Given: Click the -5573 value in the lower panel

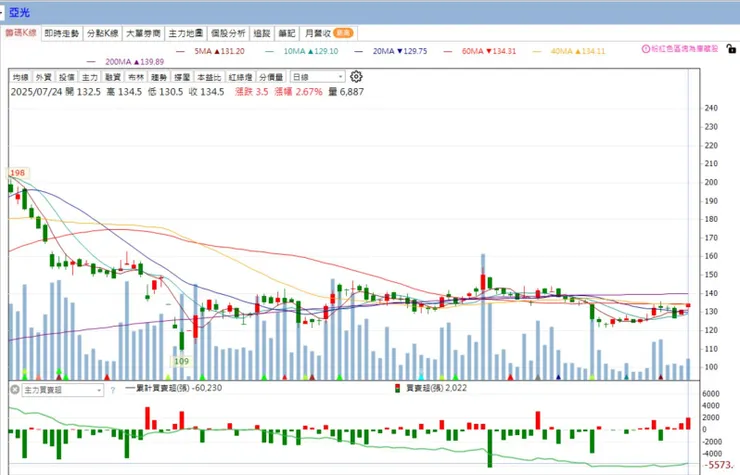Looking at the screenshot, I should point(720,465).
